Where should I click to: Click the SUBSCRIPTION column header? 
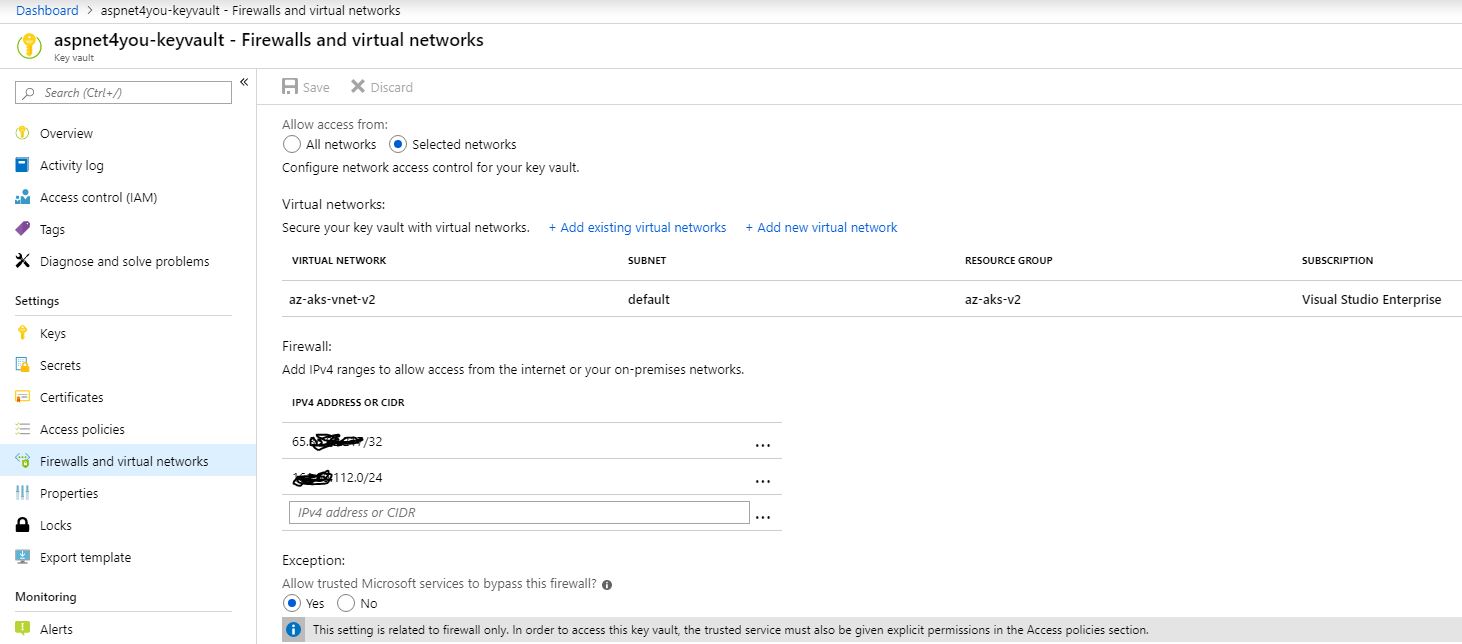1338,260
